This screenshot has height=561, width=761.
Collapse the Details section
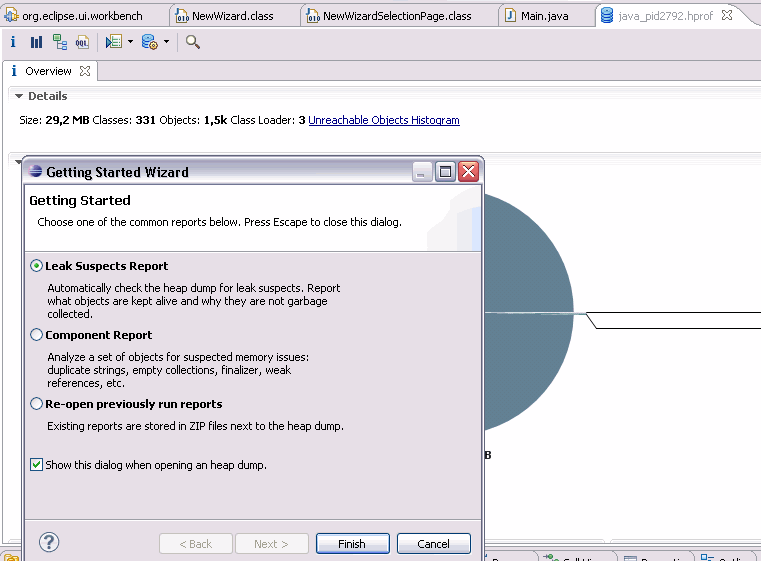19,96
